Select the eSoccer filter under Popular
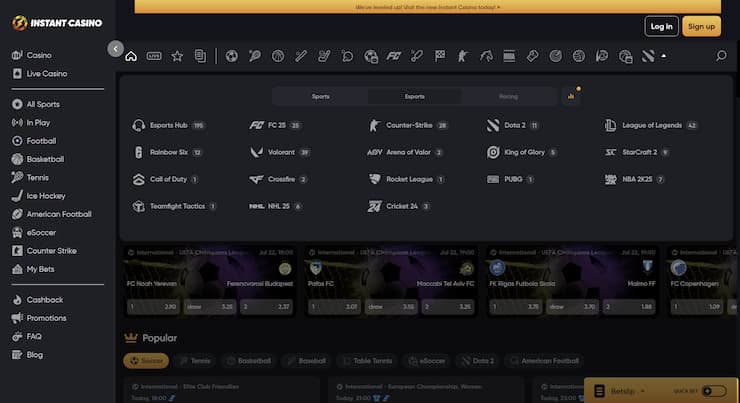This screenshot has width=740, height=403. (426, 361)
